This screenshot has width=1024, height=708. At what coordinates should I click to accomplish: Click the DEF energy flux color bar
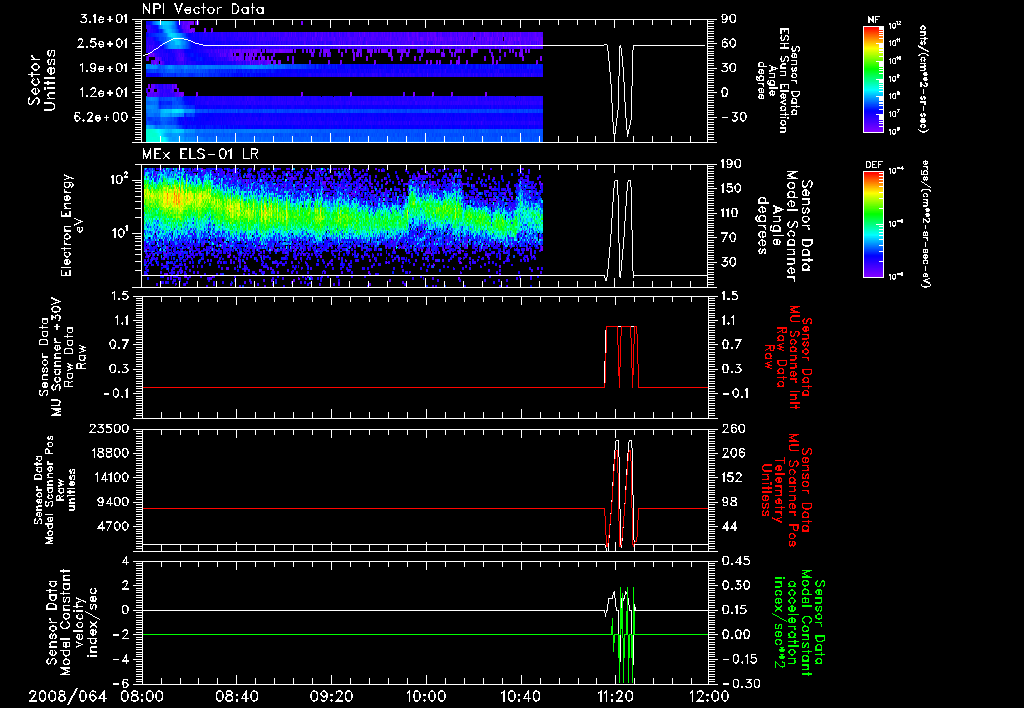pyautogui.click(x=874, y=224)
